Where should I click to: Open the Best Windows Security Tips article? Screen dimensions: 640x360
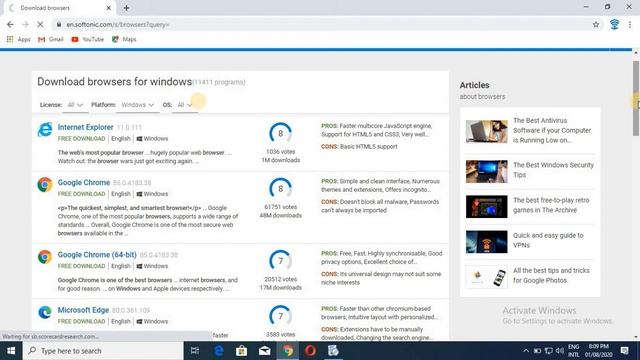[x=553, y=170]
